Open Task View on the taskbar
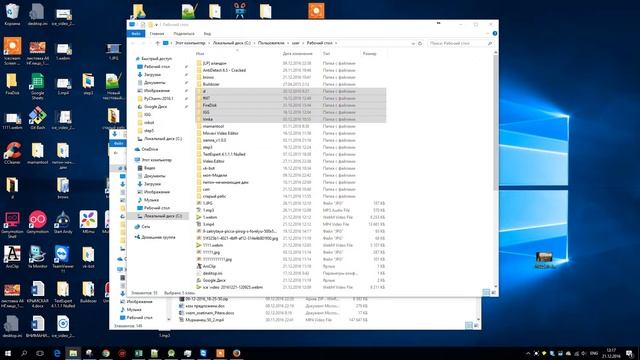 40,353
